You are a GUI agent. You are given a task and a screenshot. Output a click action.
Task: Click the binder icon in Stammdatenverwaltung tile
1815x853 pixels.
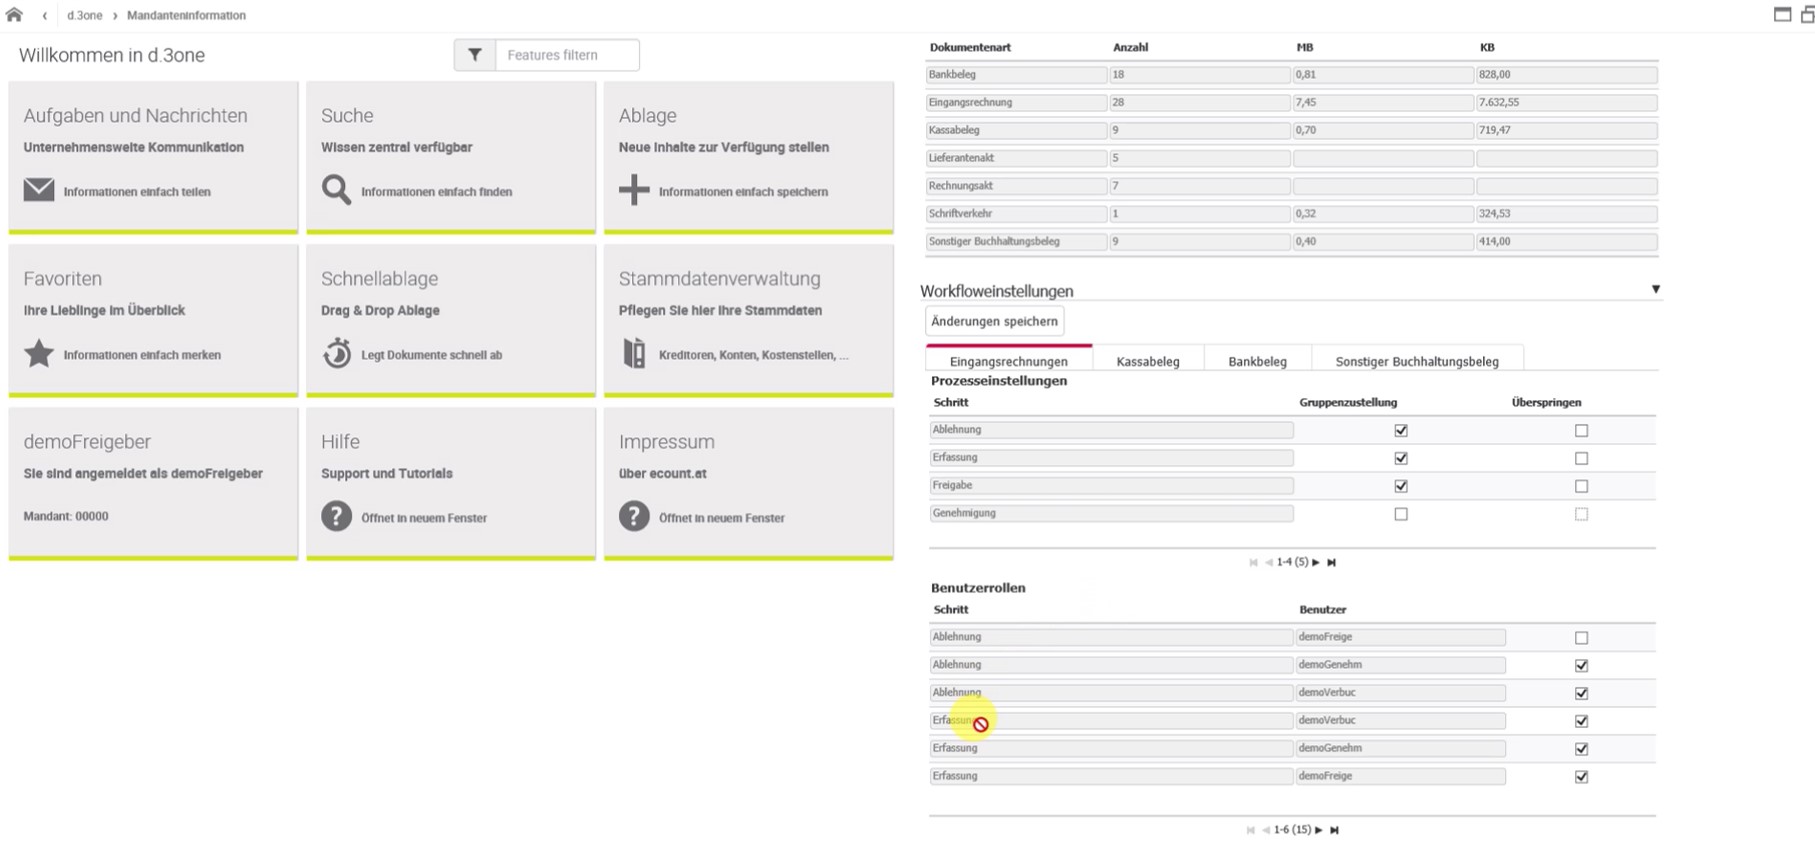[634, 353]
